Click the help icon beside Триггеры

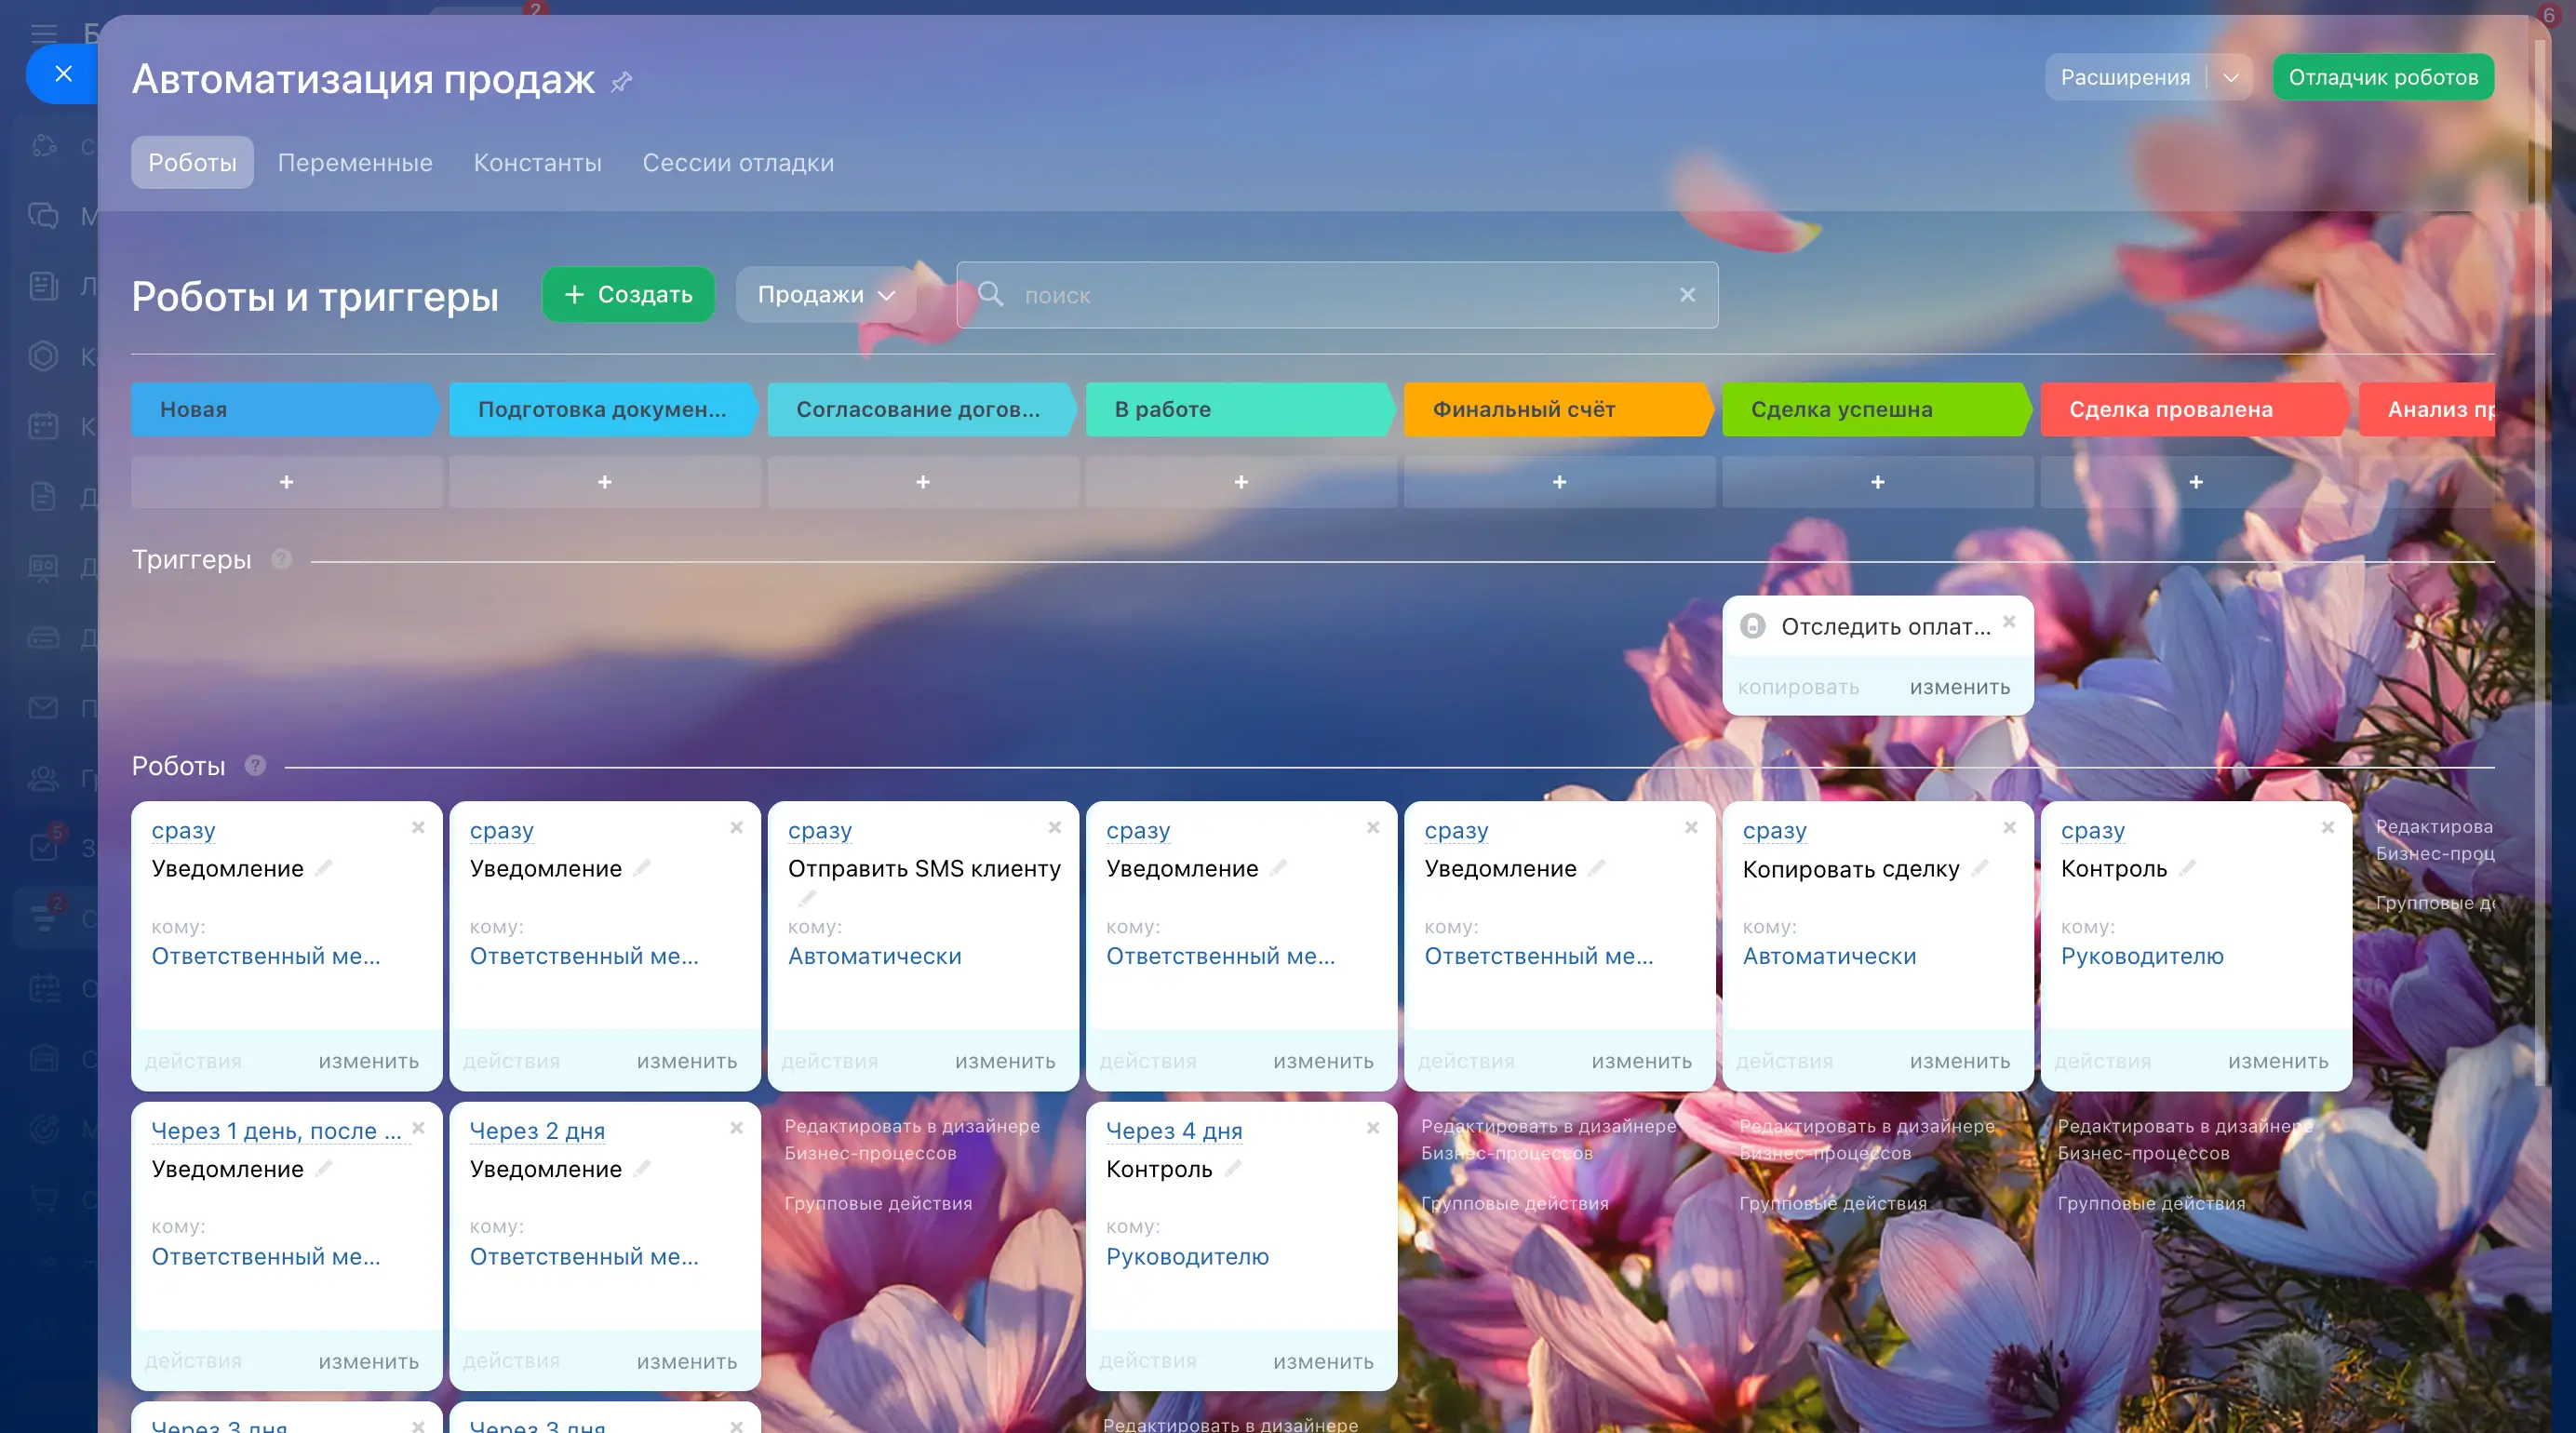coord(282,559)
